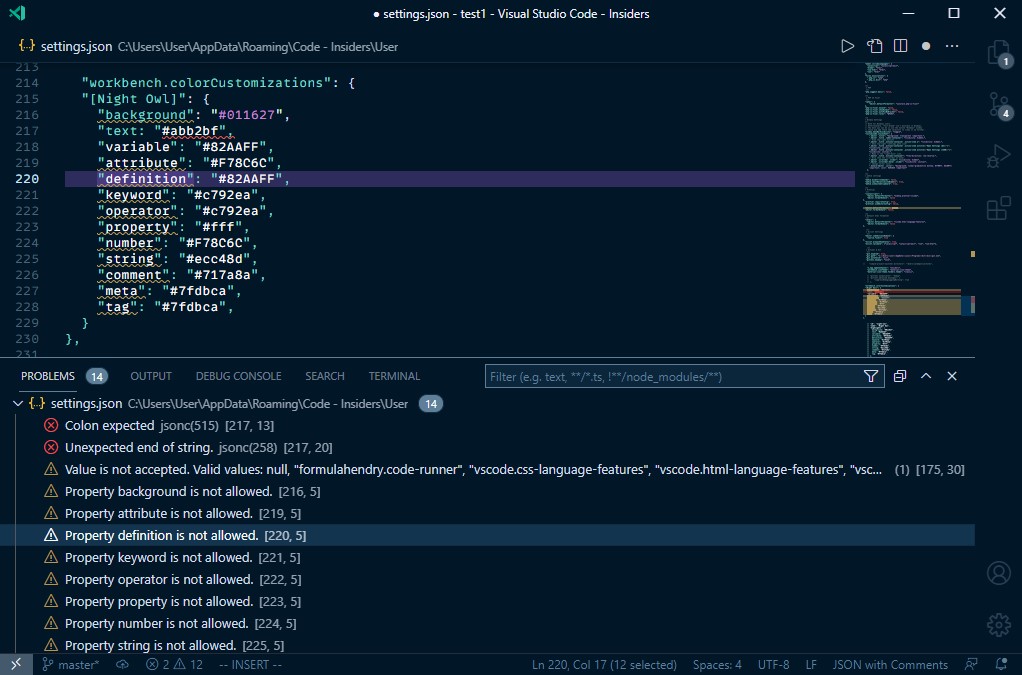
Task: Click the Run Code play icon
Action: (x=847, y=46)
